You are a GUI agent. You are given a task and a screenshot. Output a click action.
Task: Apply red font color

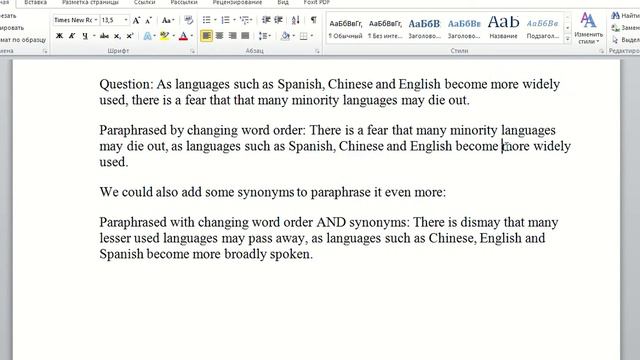click(x=183, y=36)
